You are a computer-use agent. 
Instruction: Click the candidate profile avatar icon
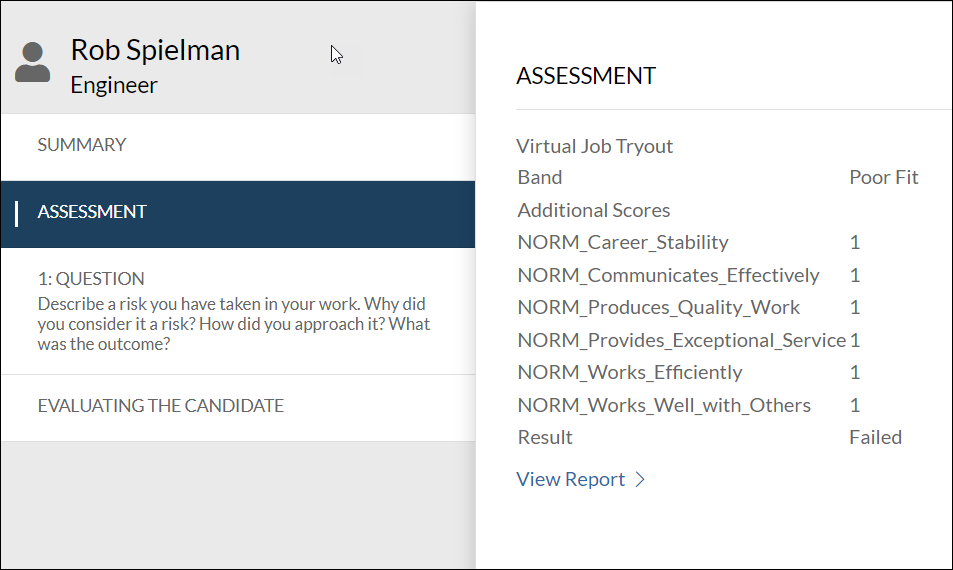pyautogui.click(x=33, y=63)
